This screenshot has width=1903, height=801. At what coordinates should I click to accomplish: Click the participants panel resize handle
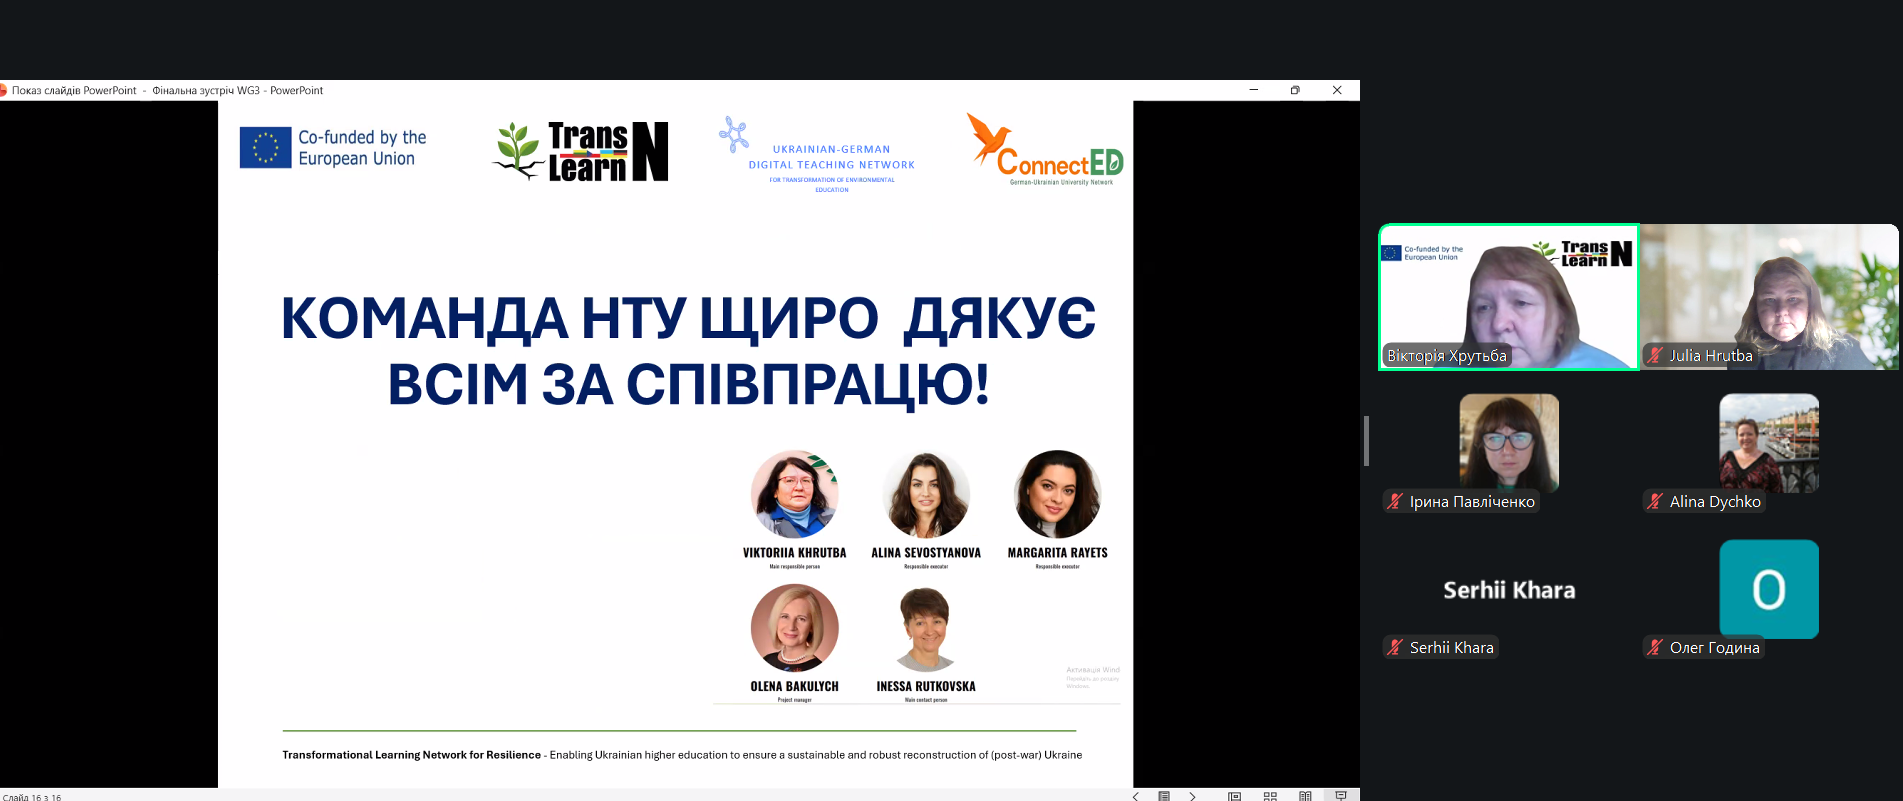1366,441
